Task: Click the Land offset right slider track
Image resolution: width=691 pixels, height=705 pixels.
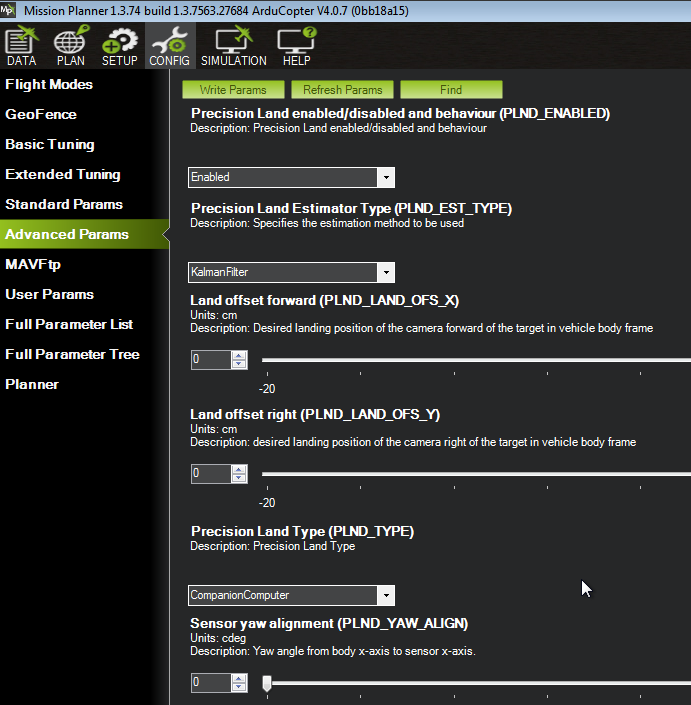Action: point(477,474)
